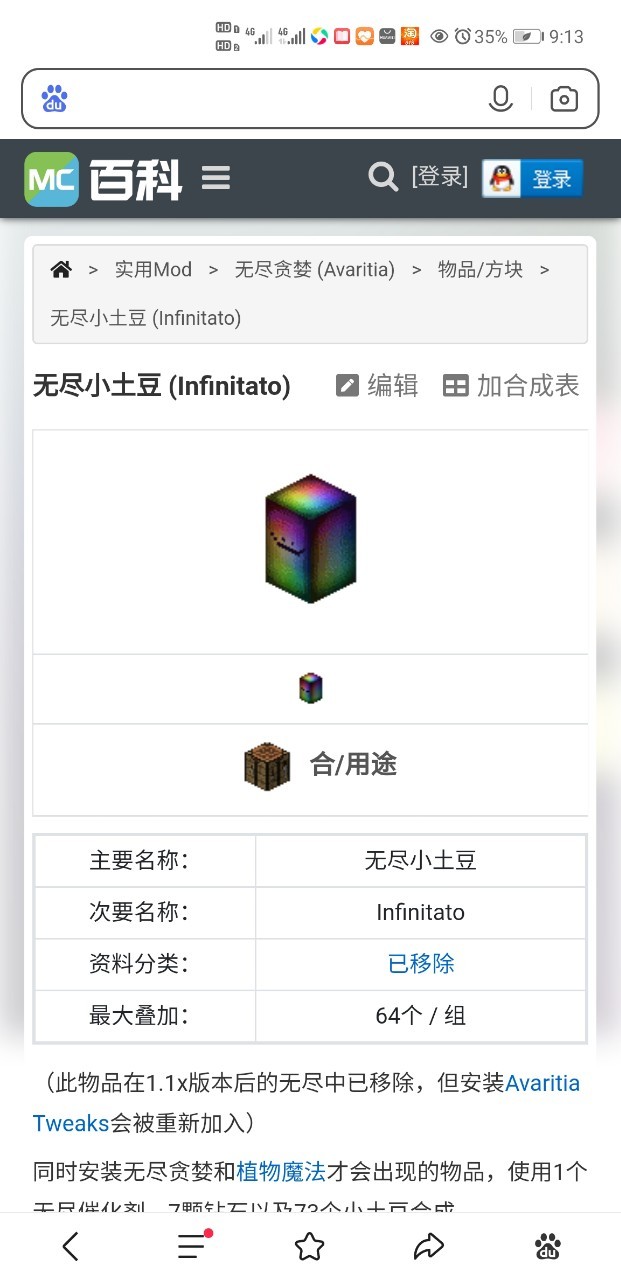This screenshot has width=621, height=1280.
Task: Open the hamburger navigation menu
Action: [216, 179]
